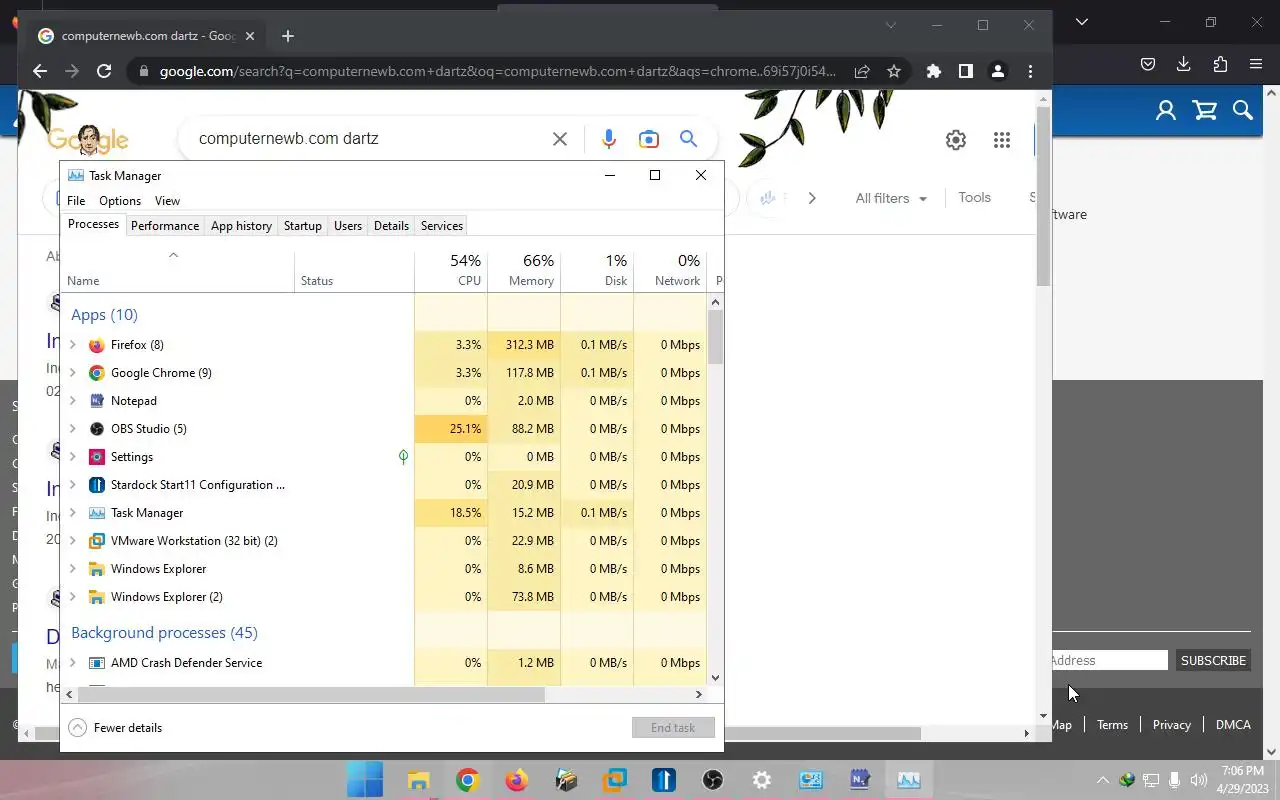Open volume control in system tray

1198,780
